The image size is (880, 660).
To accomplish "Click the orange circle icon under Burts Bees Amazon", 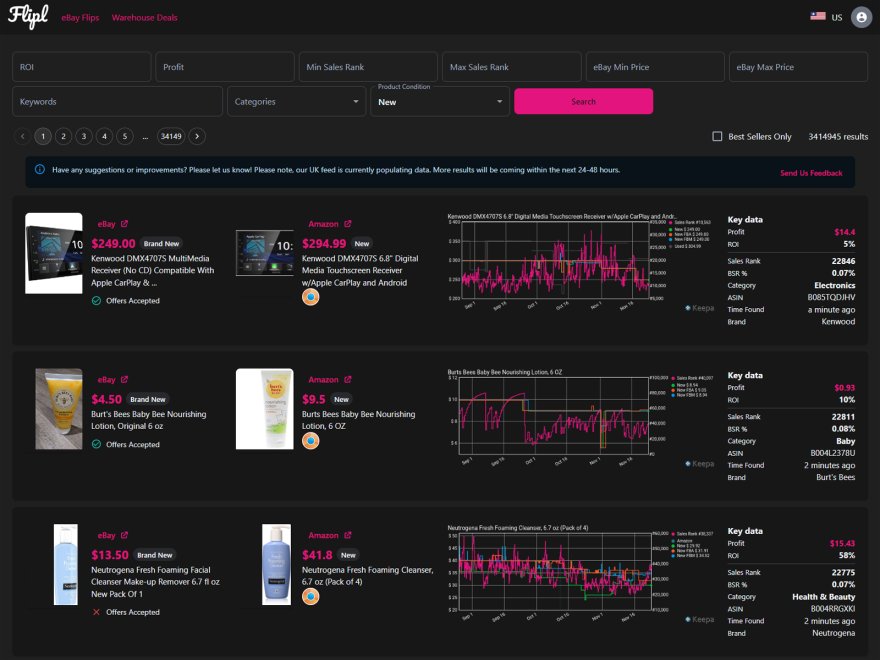I will click(310, 441).
